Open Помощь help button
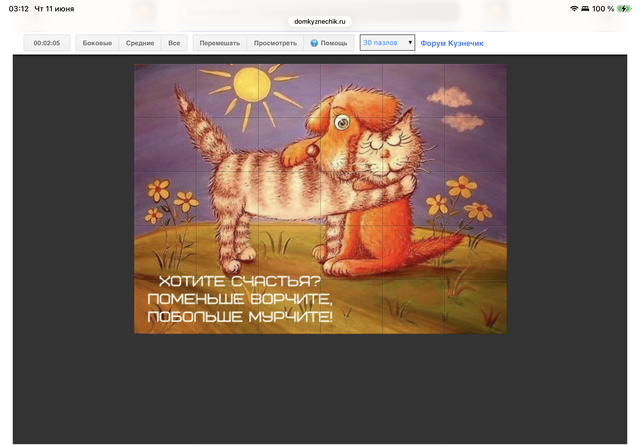Viewport: 640px width, 445px height. [x=329, y=43]
